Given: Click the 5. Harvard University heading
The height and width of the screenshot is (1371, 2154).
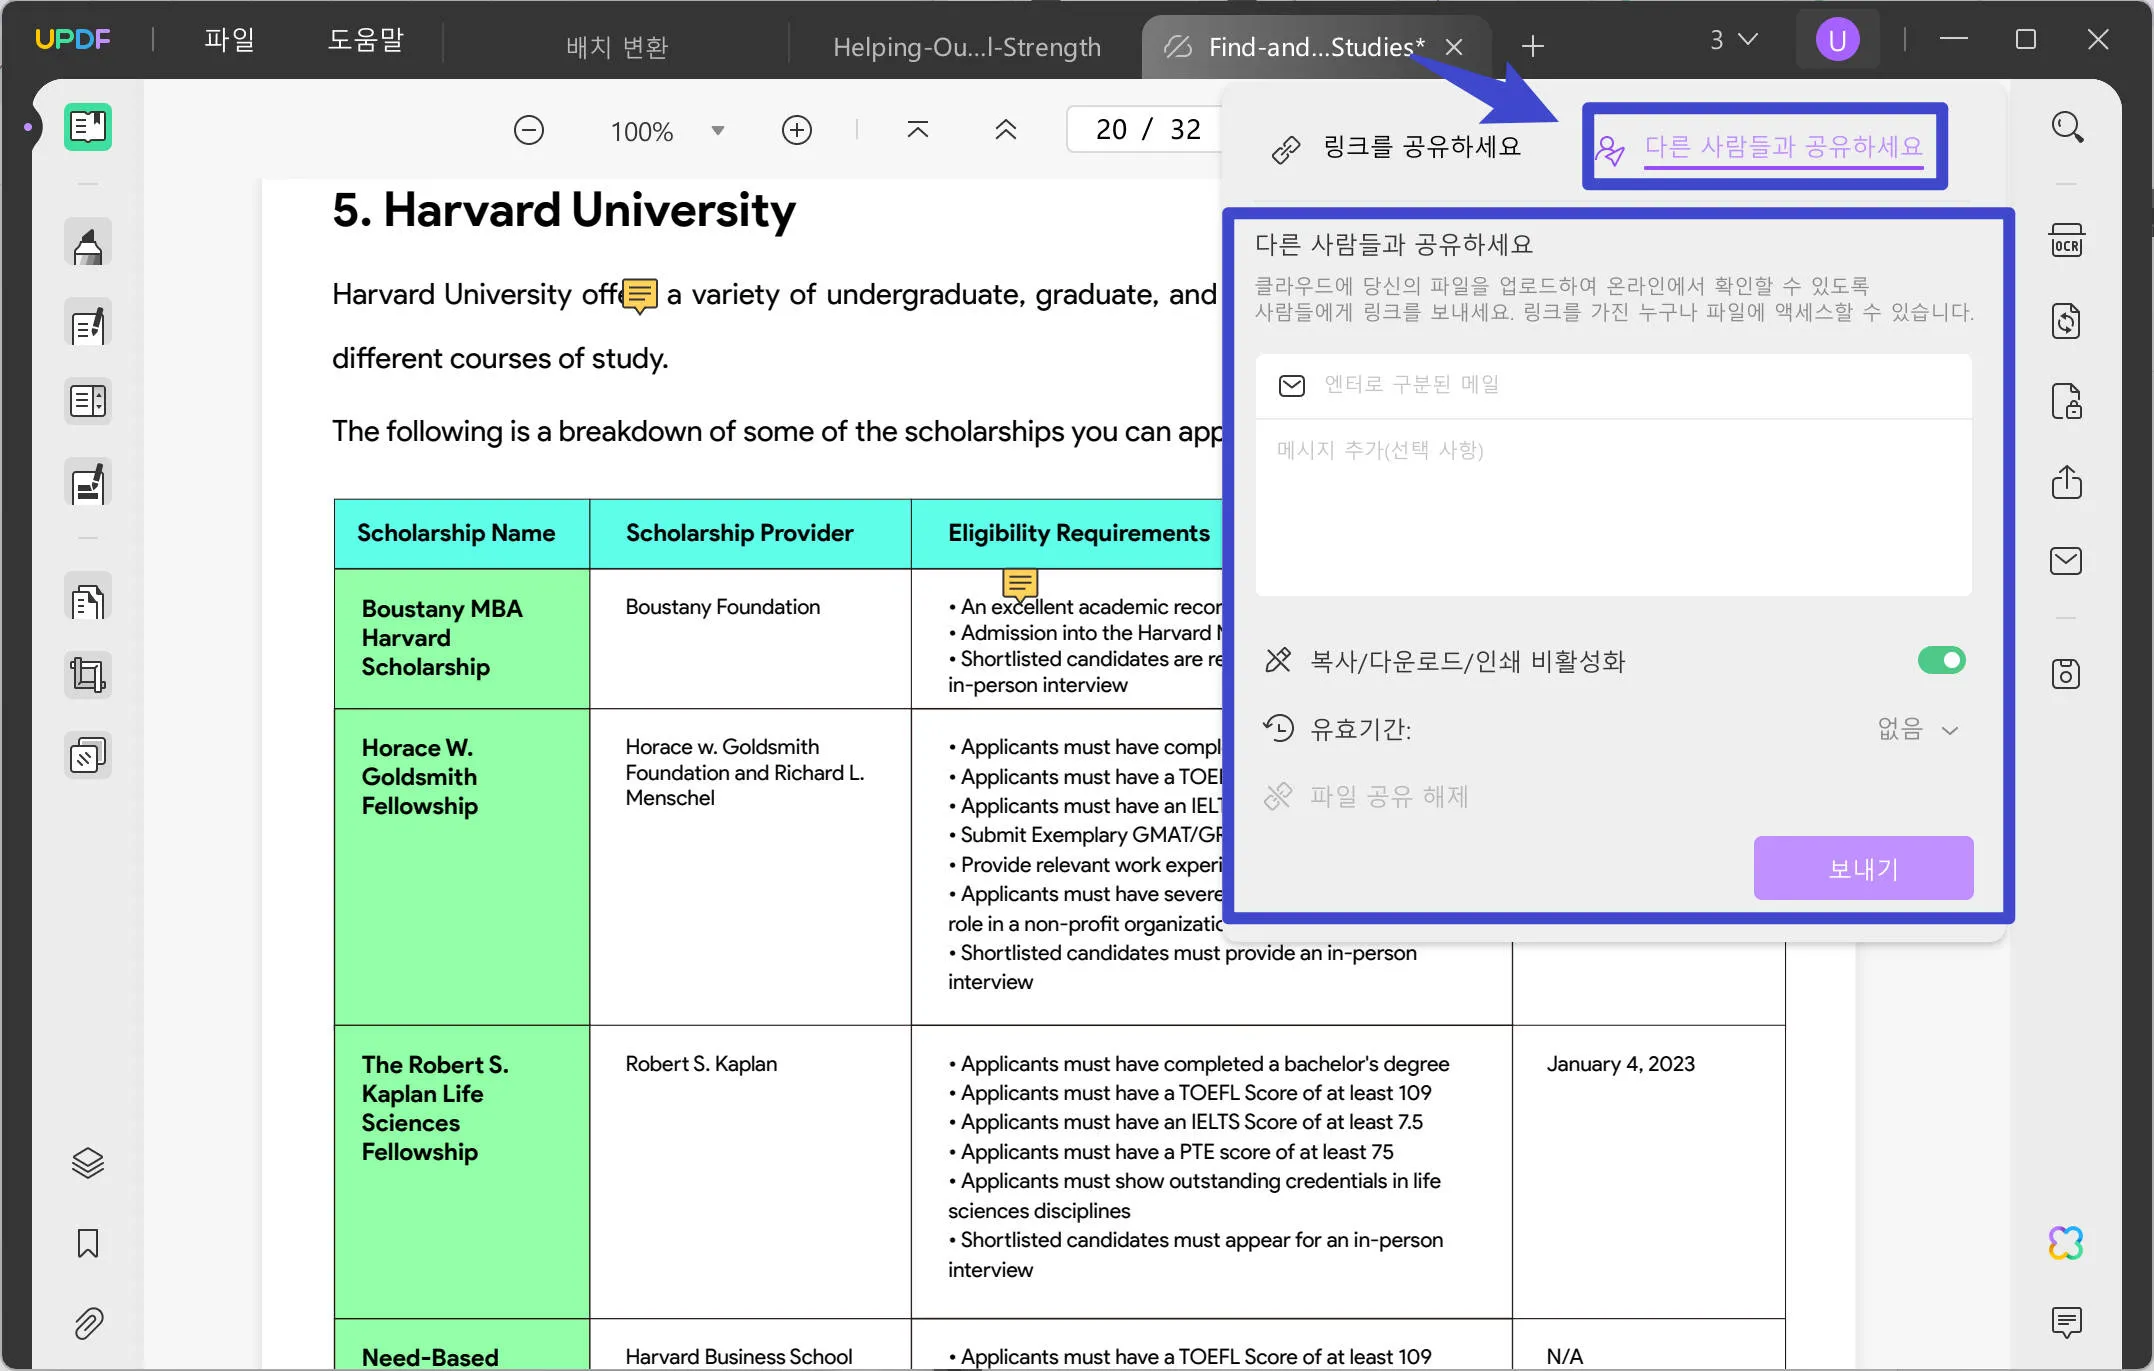Looking at the screenshot, I should (564, 210).
